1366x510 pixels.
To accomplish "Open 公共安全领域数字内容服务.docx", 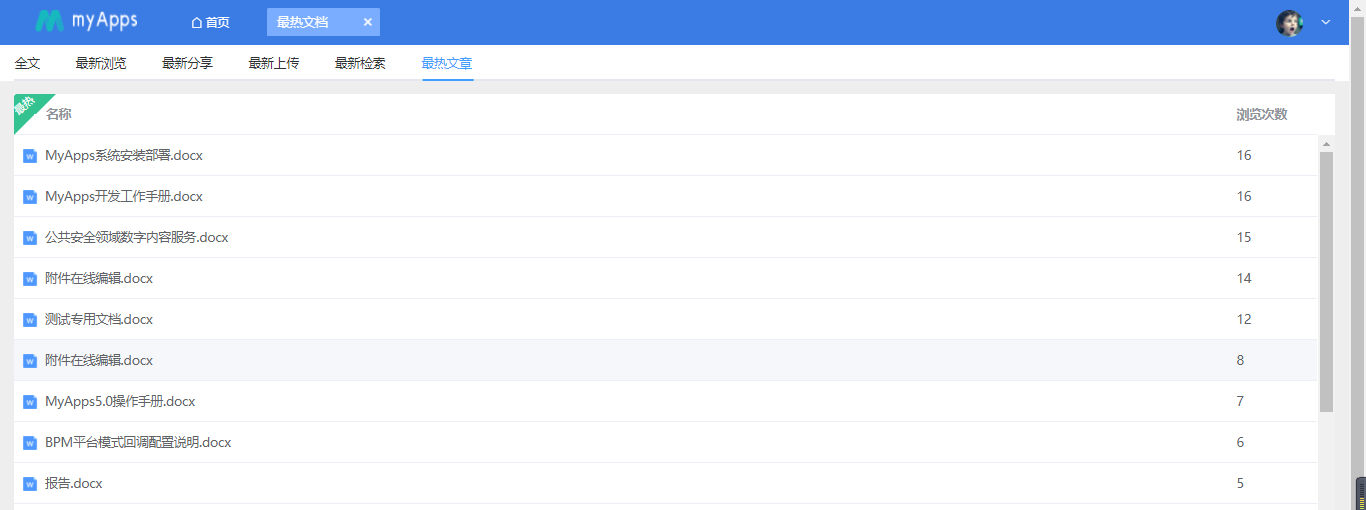I will click(137, 237).
